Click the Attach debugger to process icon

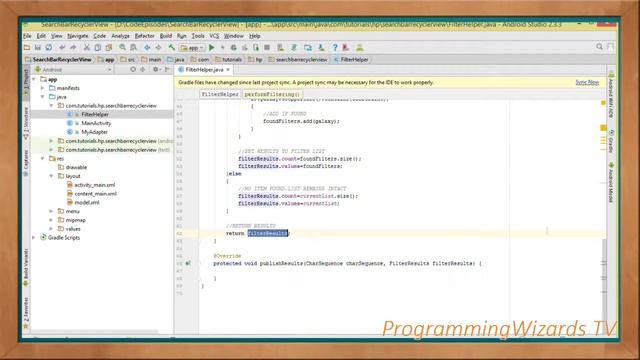coord(256,48)
